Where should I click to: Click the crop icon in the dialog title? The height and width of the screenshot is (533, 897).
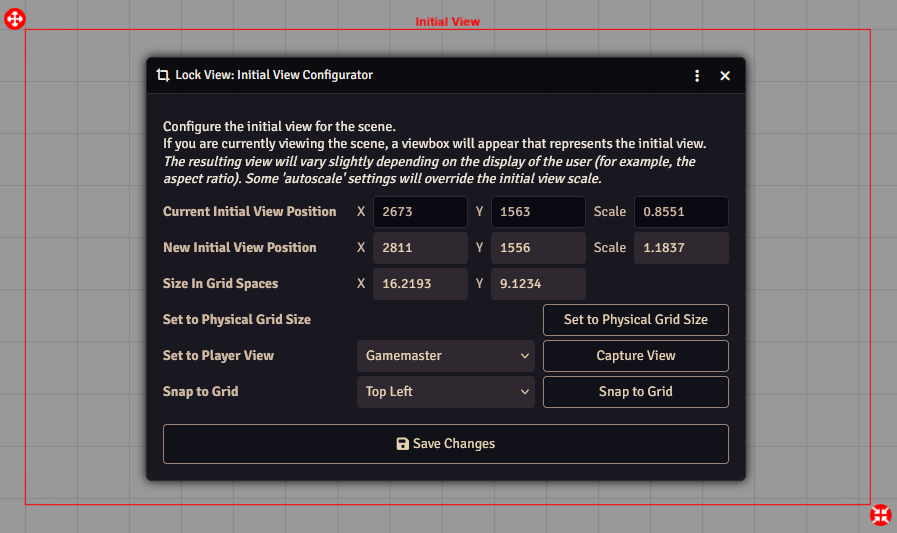coord(163,75)
